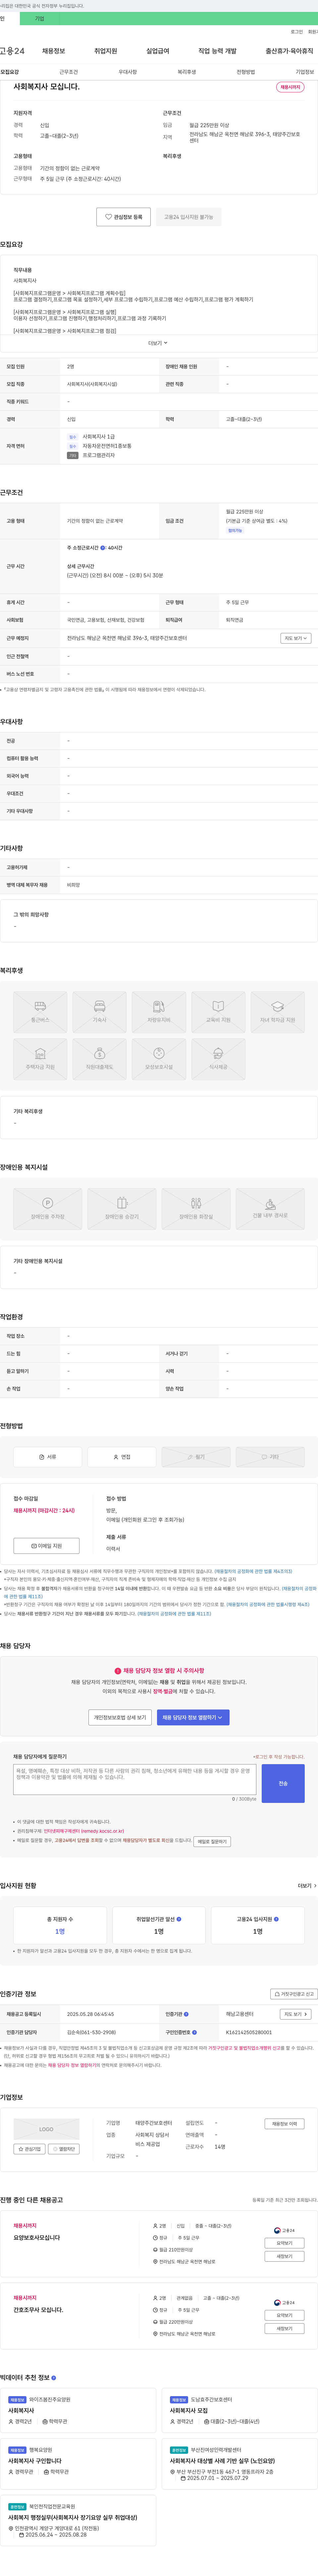
Task: Click info icon beside 구인인증번호 label
Action: pos(194,2032)
